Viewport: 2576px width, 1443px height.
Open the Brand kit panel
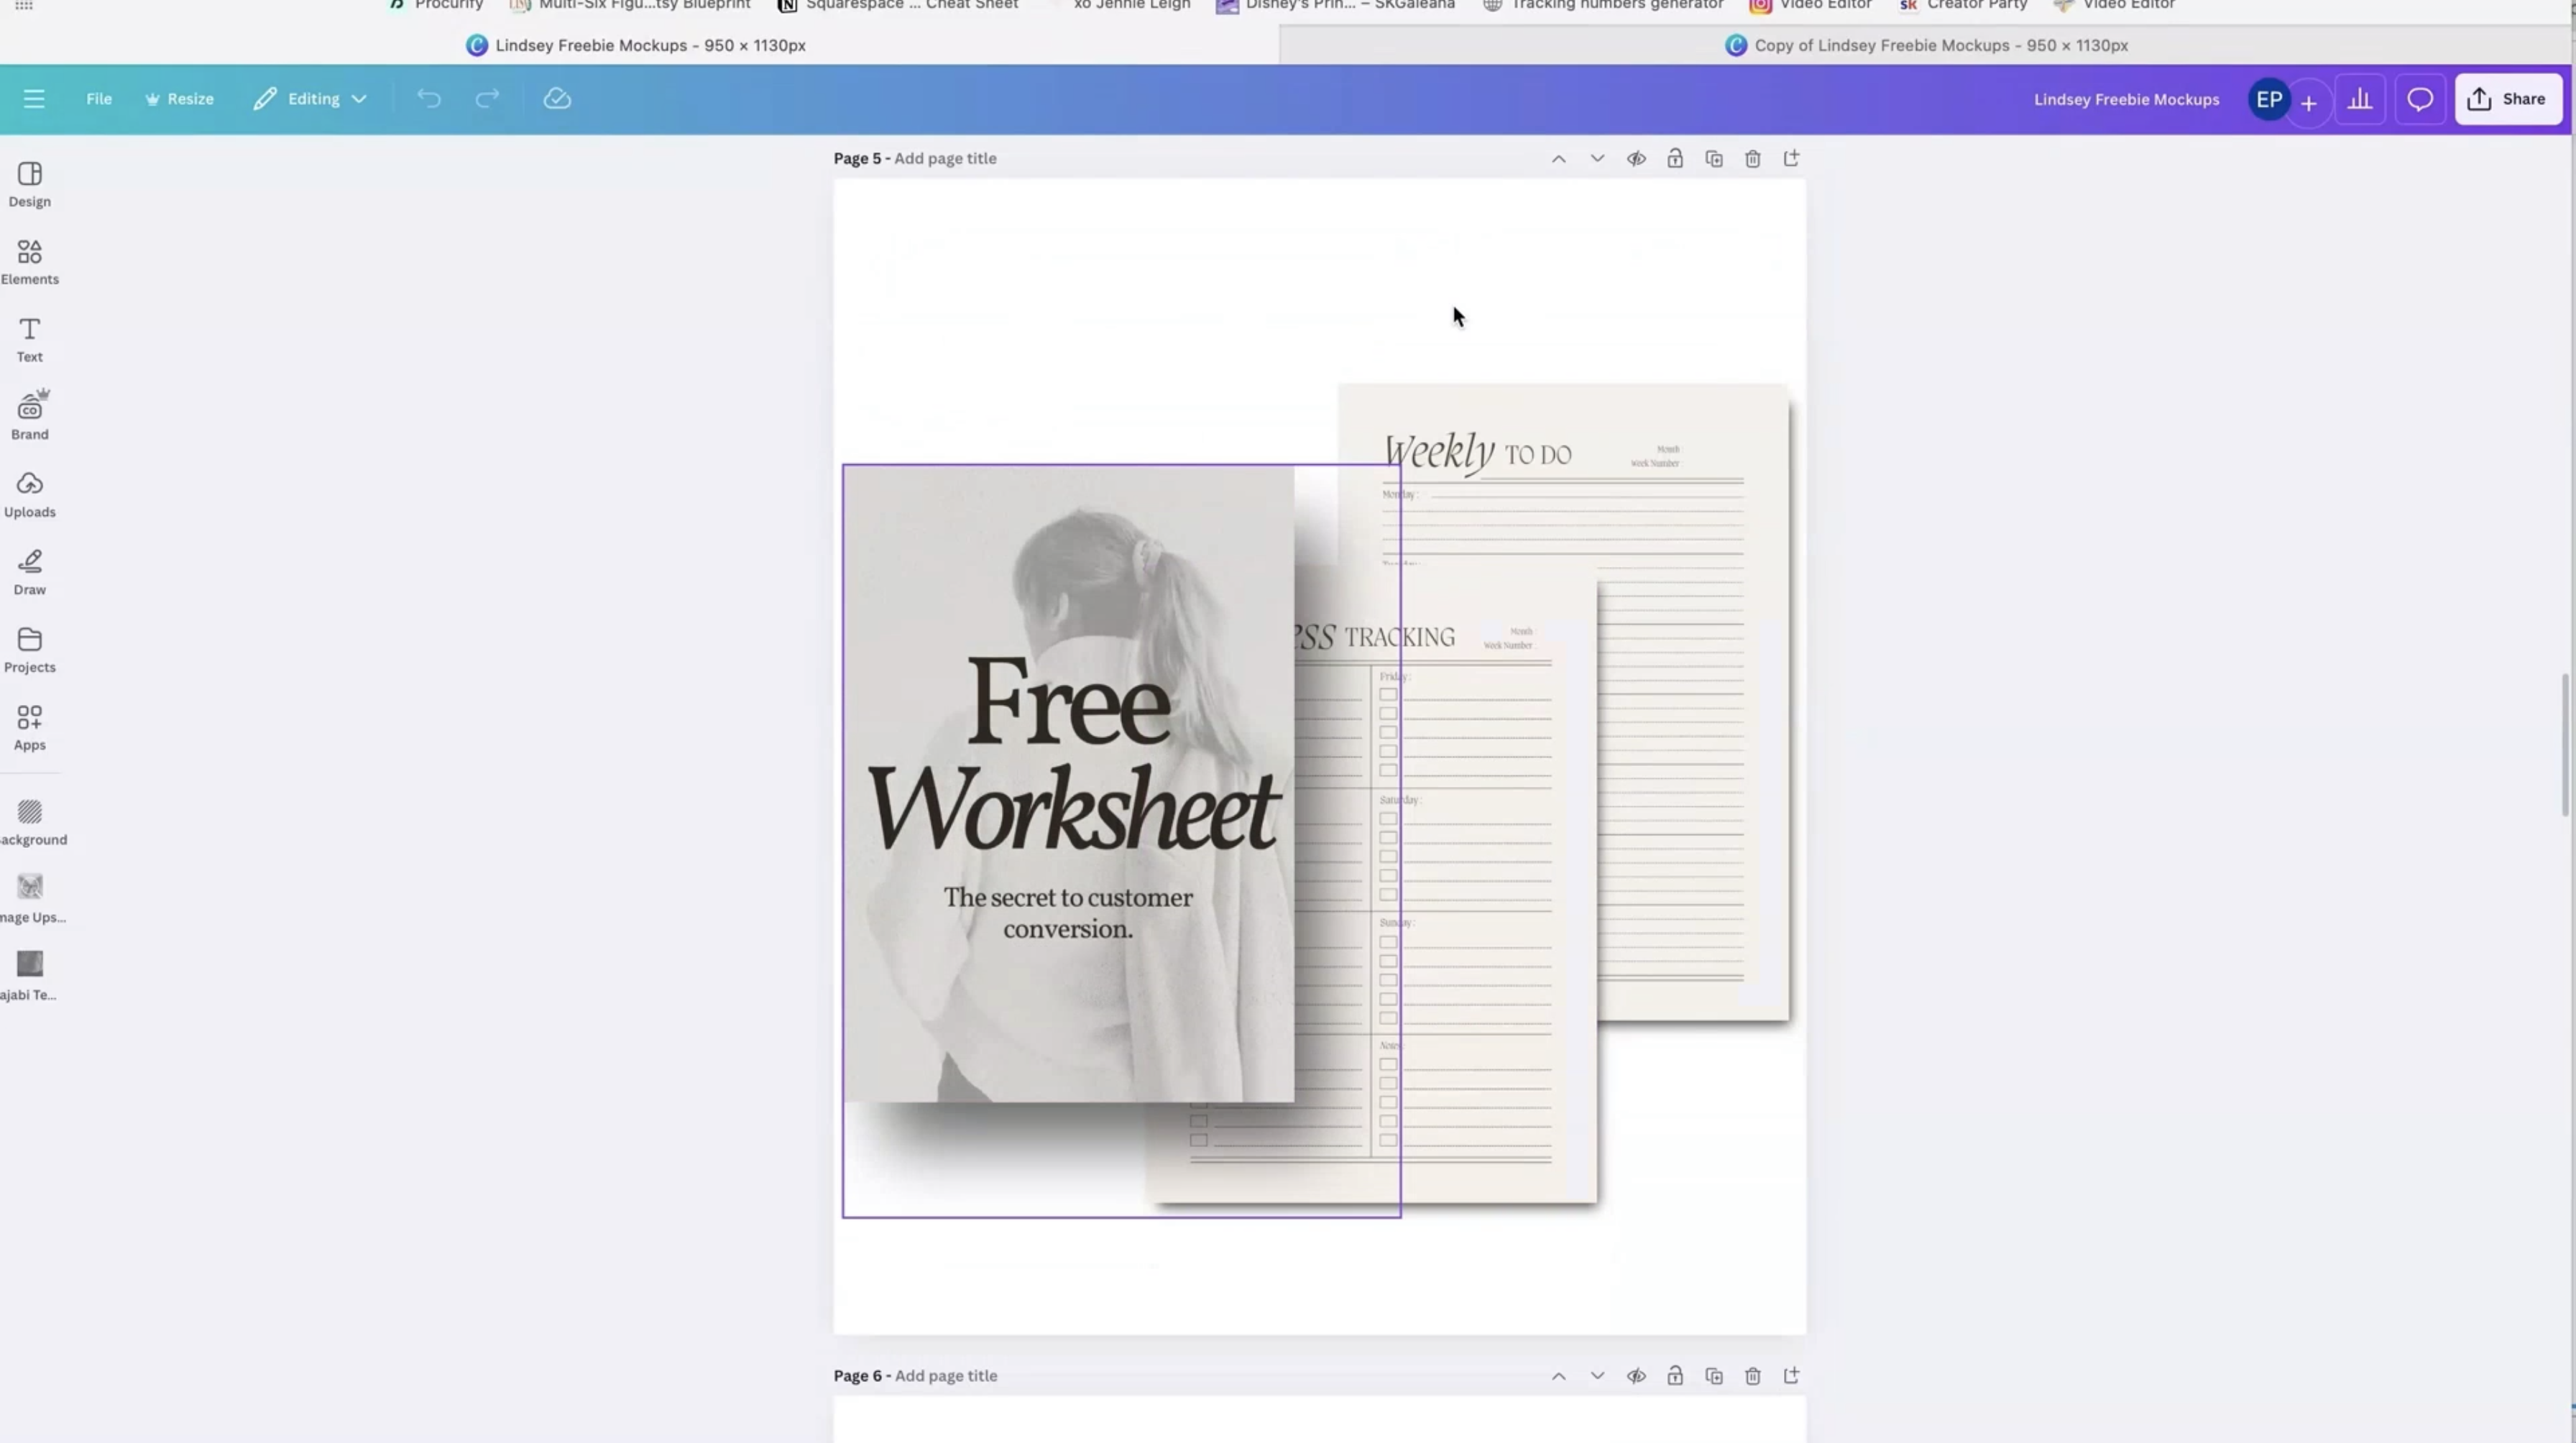pyautogui.click(x=29, y=417)
